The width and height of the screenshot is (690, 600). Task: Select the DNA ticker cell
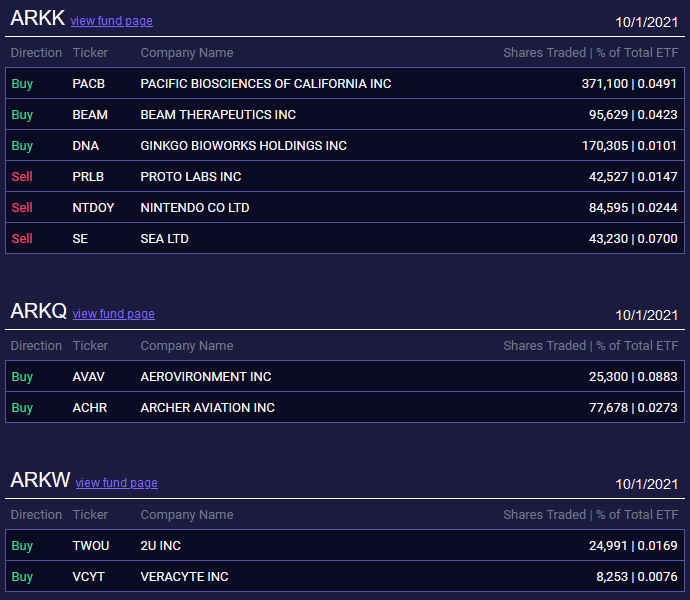[86, 146]
